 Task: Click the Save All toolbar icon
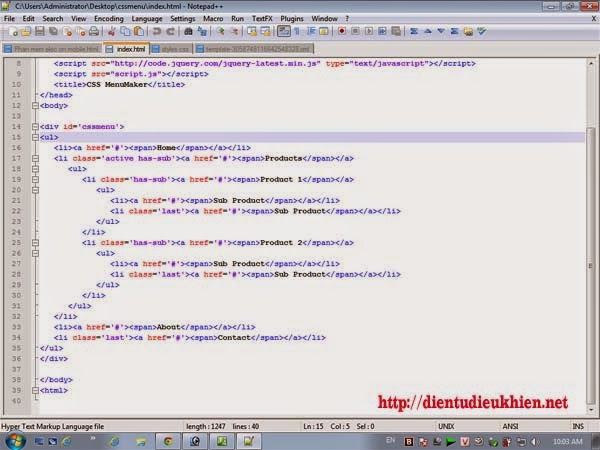pos(54,32)
